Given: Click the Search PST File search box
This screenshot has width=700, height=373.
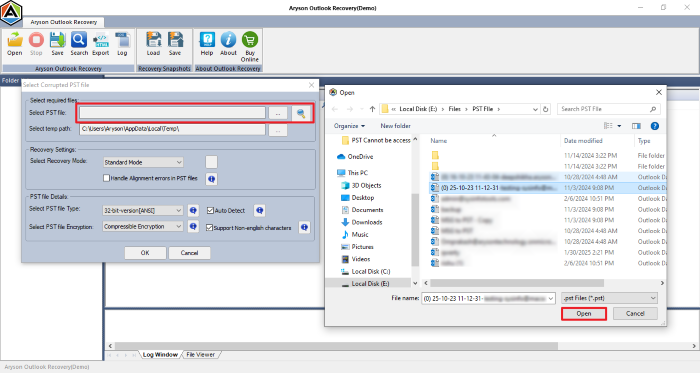Looking at the screenshot, I should [x=608, y=109].
